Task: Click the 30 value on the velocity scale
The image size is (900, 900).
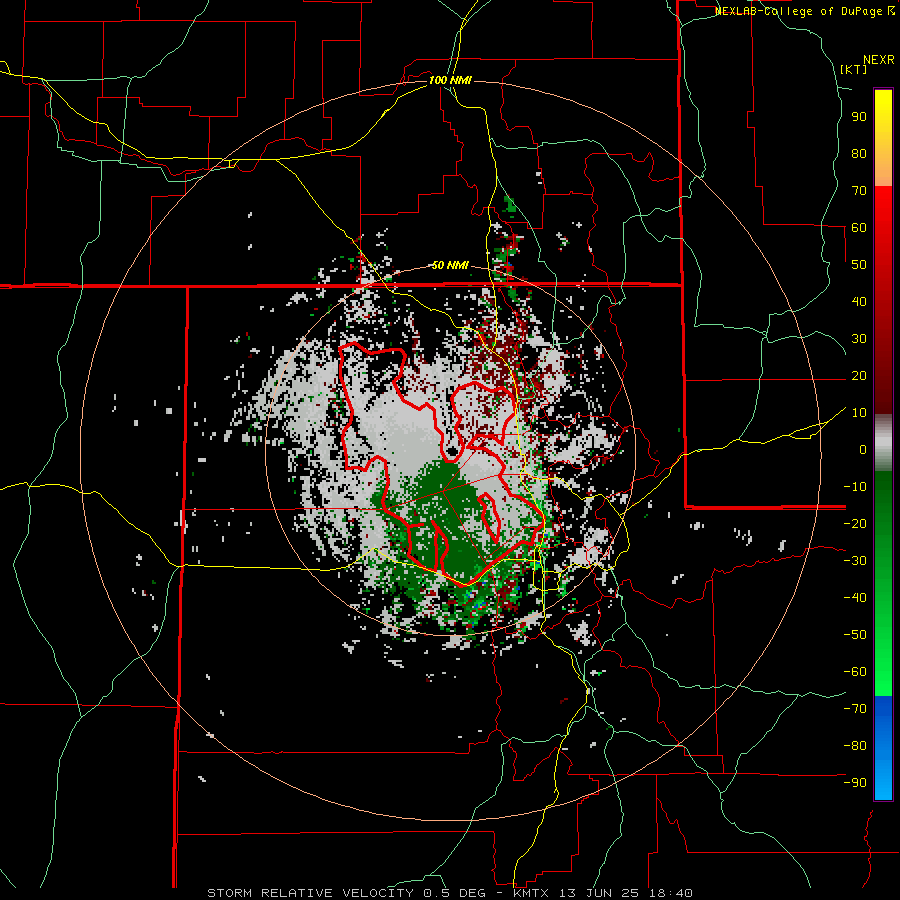Action: (x=859, y=339)
